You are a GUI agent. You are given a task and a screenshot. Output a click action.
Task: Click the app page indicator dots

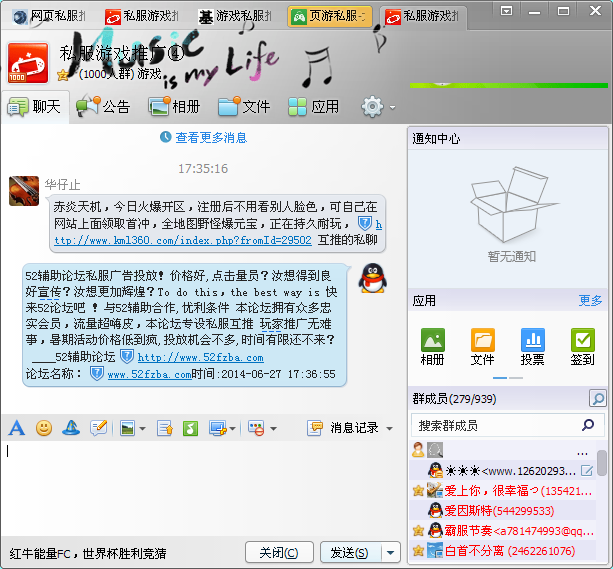[x=508, y=378]
